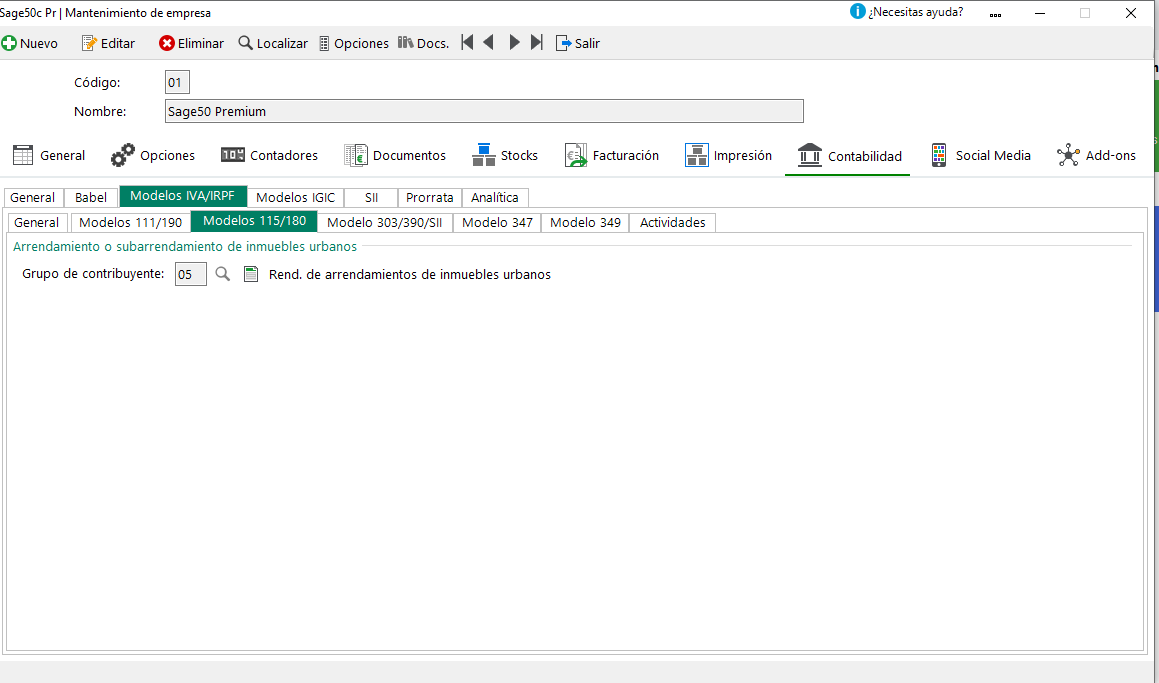1159x683 pixels.
Task: Search contributor group with magnifier icon
Action: (222, 274)
